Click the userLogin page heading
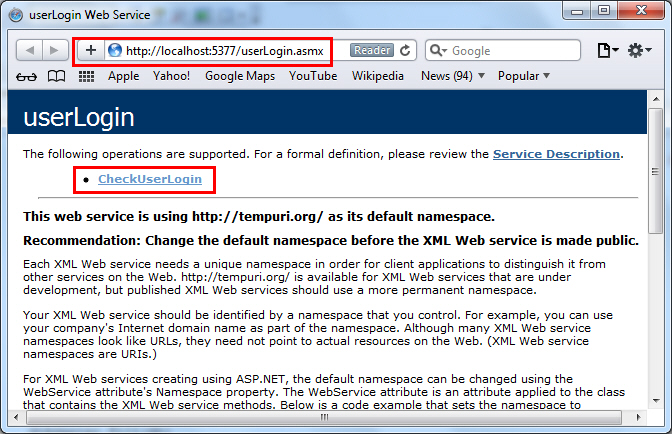 (79, 117)
